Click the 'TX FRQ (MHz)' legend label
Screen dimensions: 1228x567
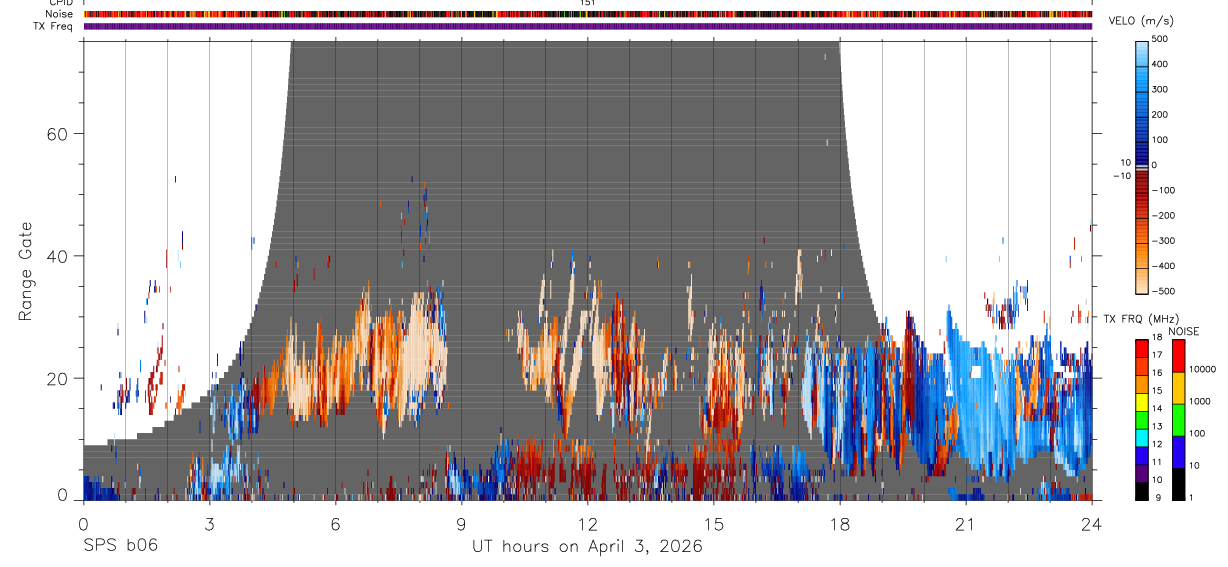(x=1141, y=318)
